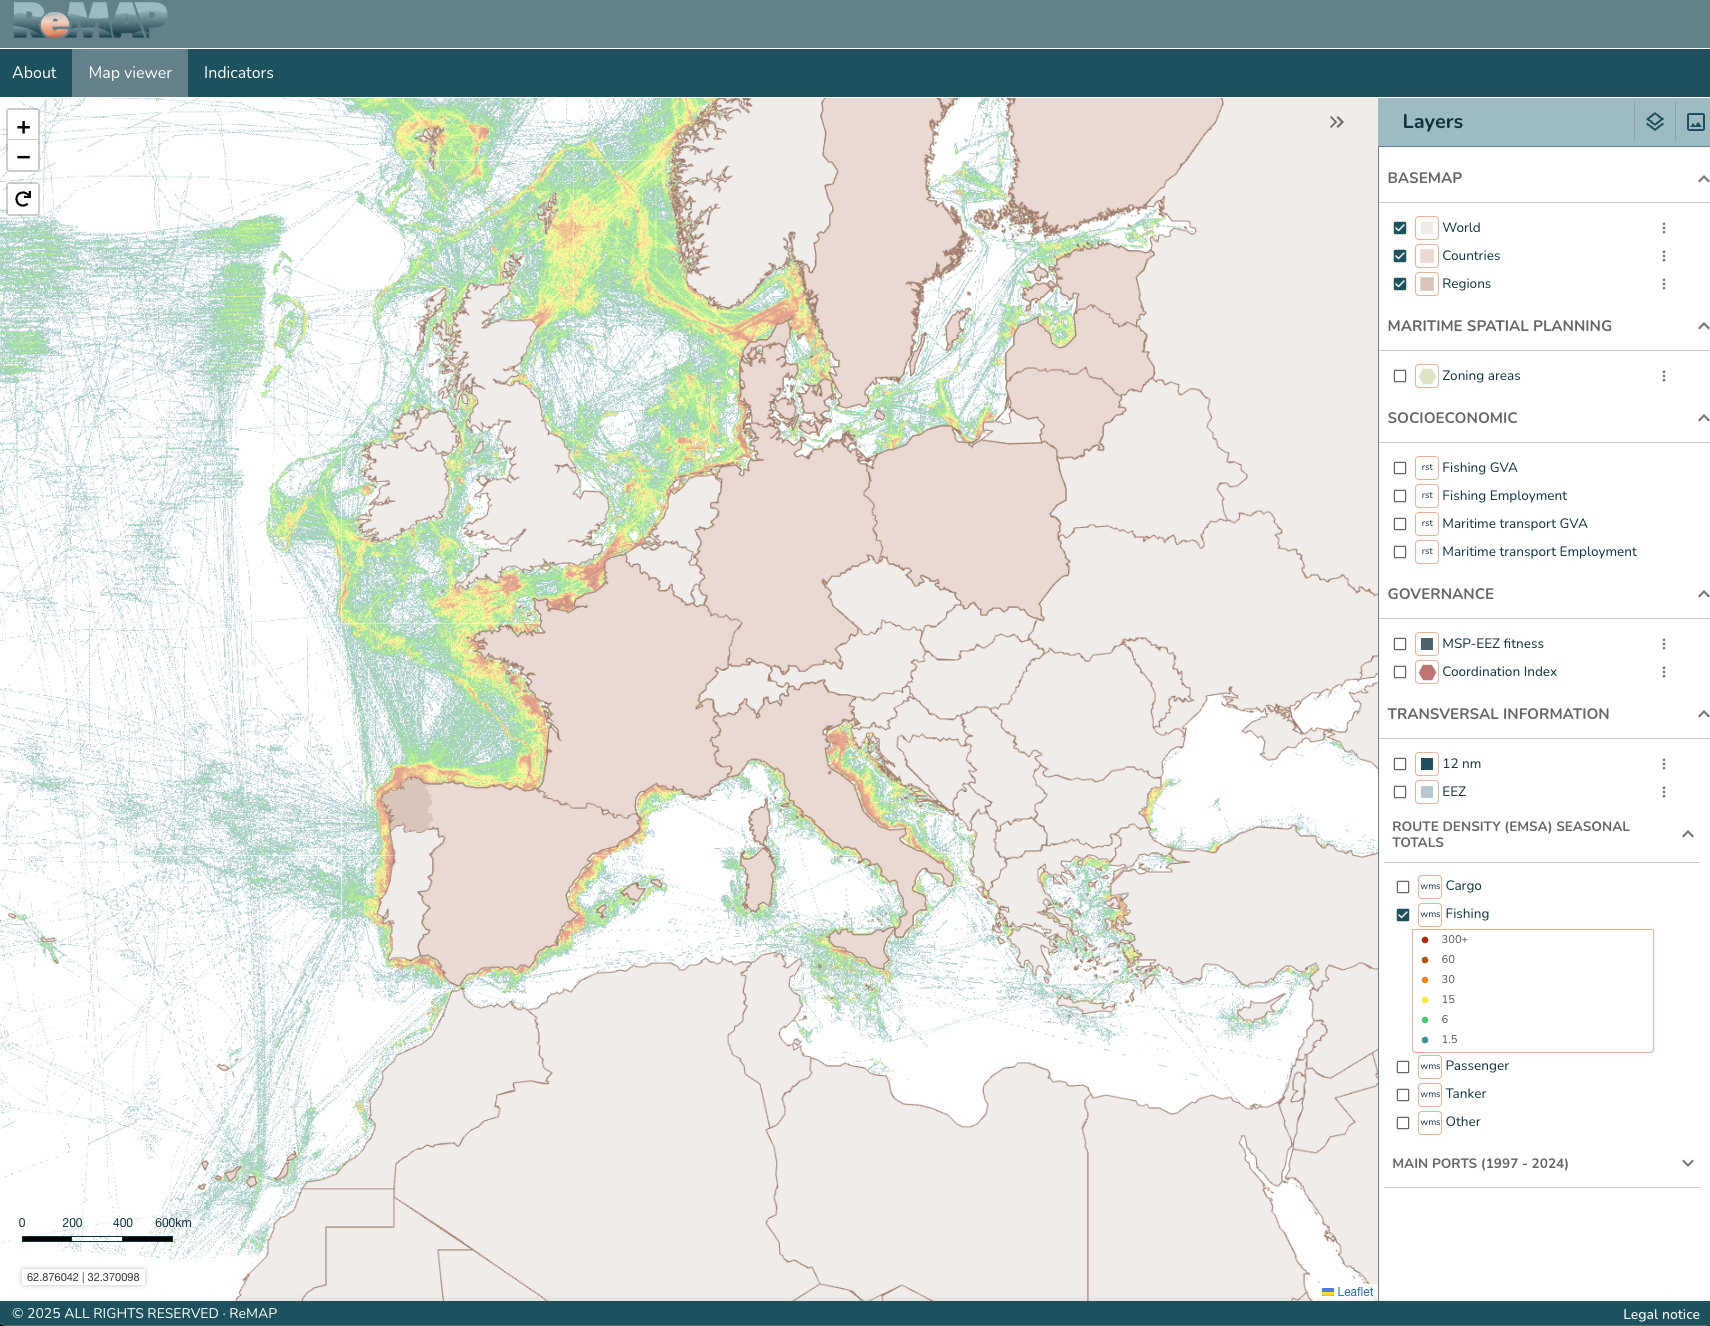1710x1326 pixels.
Task: Zoom out of the map
Action: (x=23, y=157)
